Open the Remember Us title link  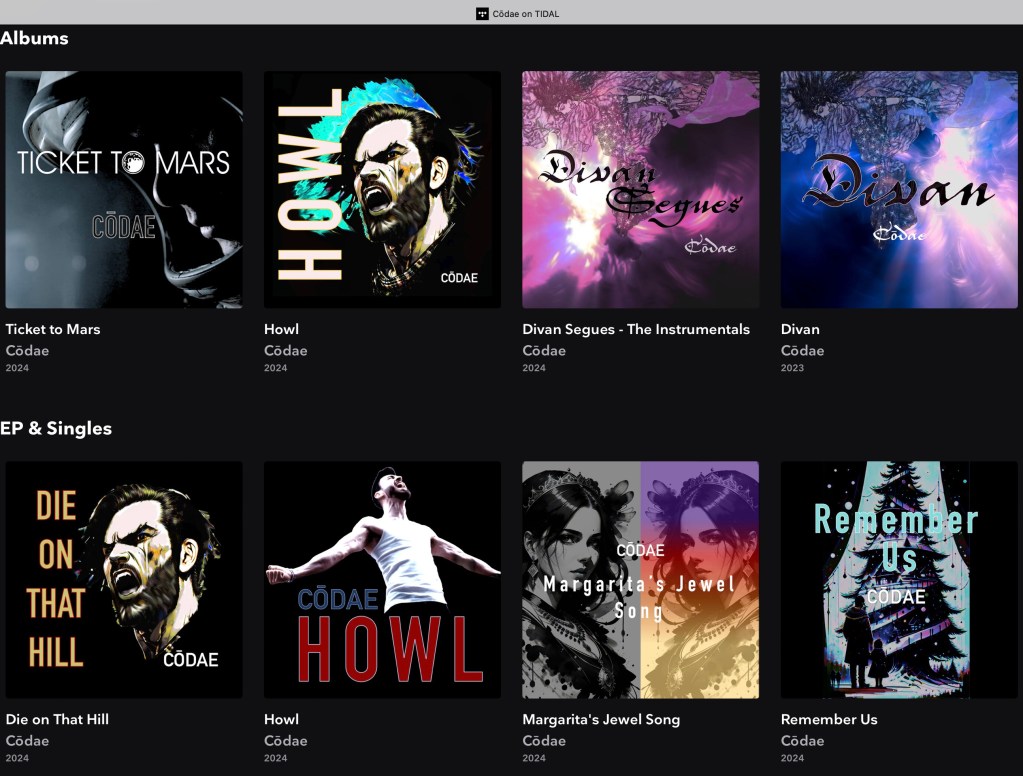(x=829, y=719)
